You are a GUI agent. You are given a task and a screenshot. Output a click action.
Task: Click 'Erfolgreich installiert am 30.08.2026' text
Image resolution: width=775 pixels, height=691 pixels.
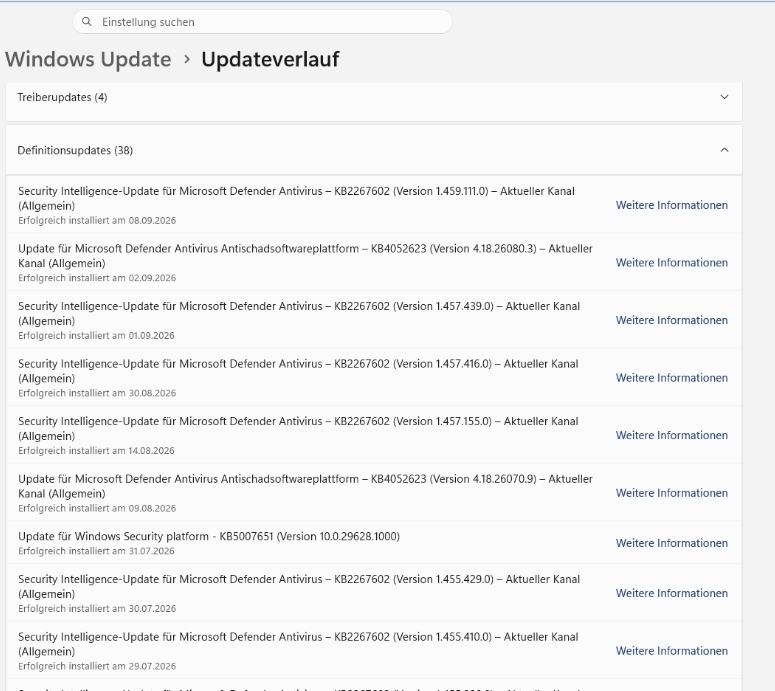point(97,393)
